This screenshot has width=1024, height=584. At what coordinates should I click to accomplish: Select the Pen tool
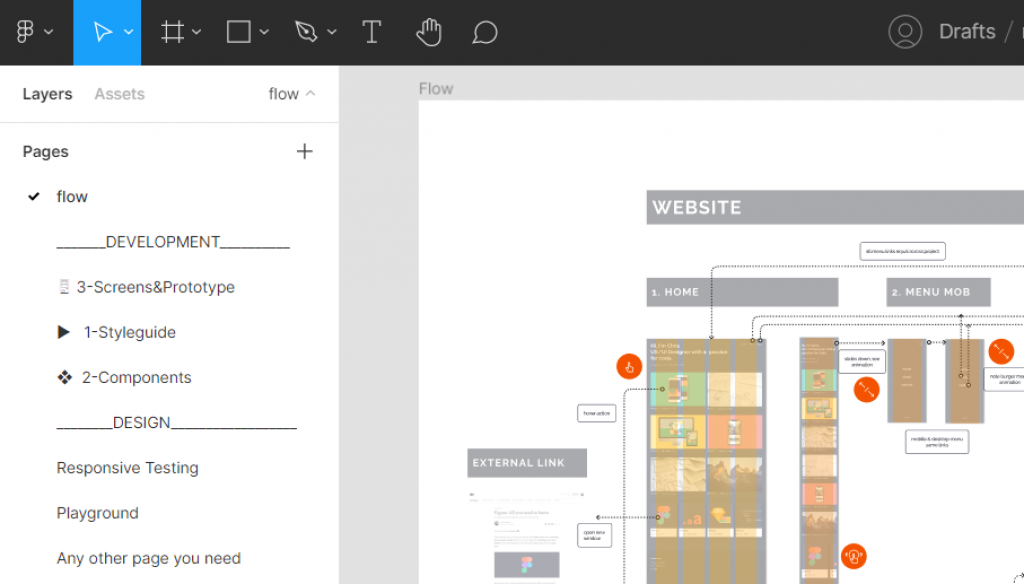pyautogui.click(x=305, y=32)
